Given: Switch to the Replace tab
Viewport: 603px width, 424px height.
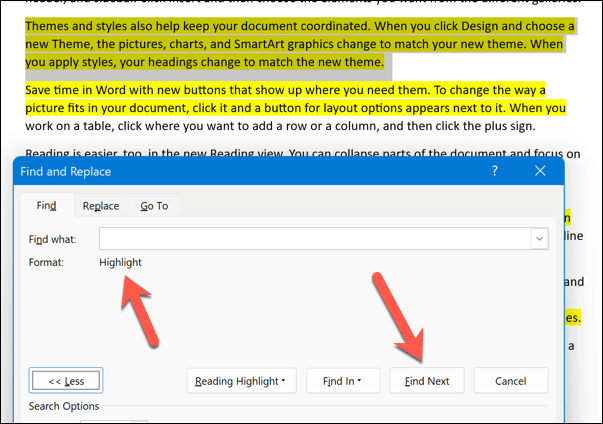Looking at the screenshot, I should point(101,206).
